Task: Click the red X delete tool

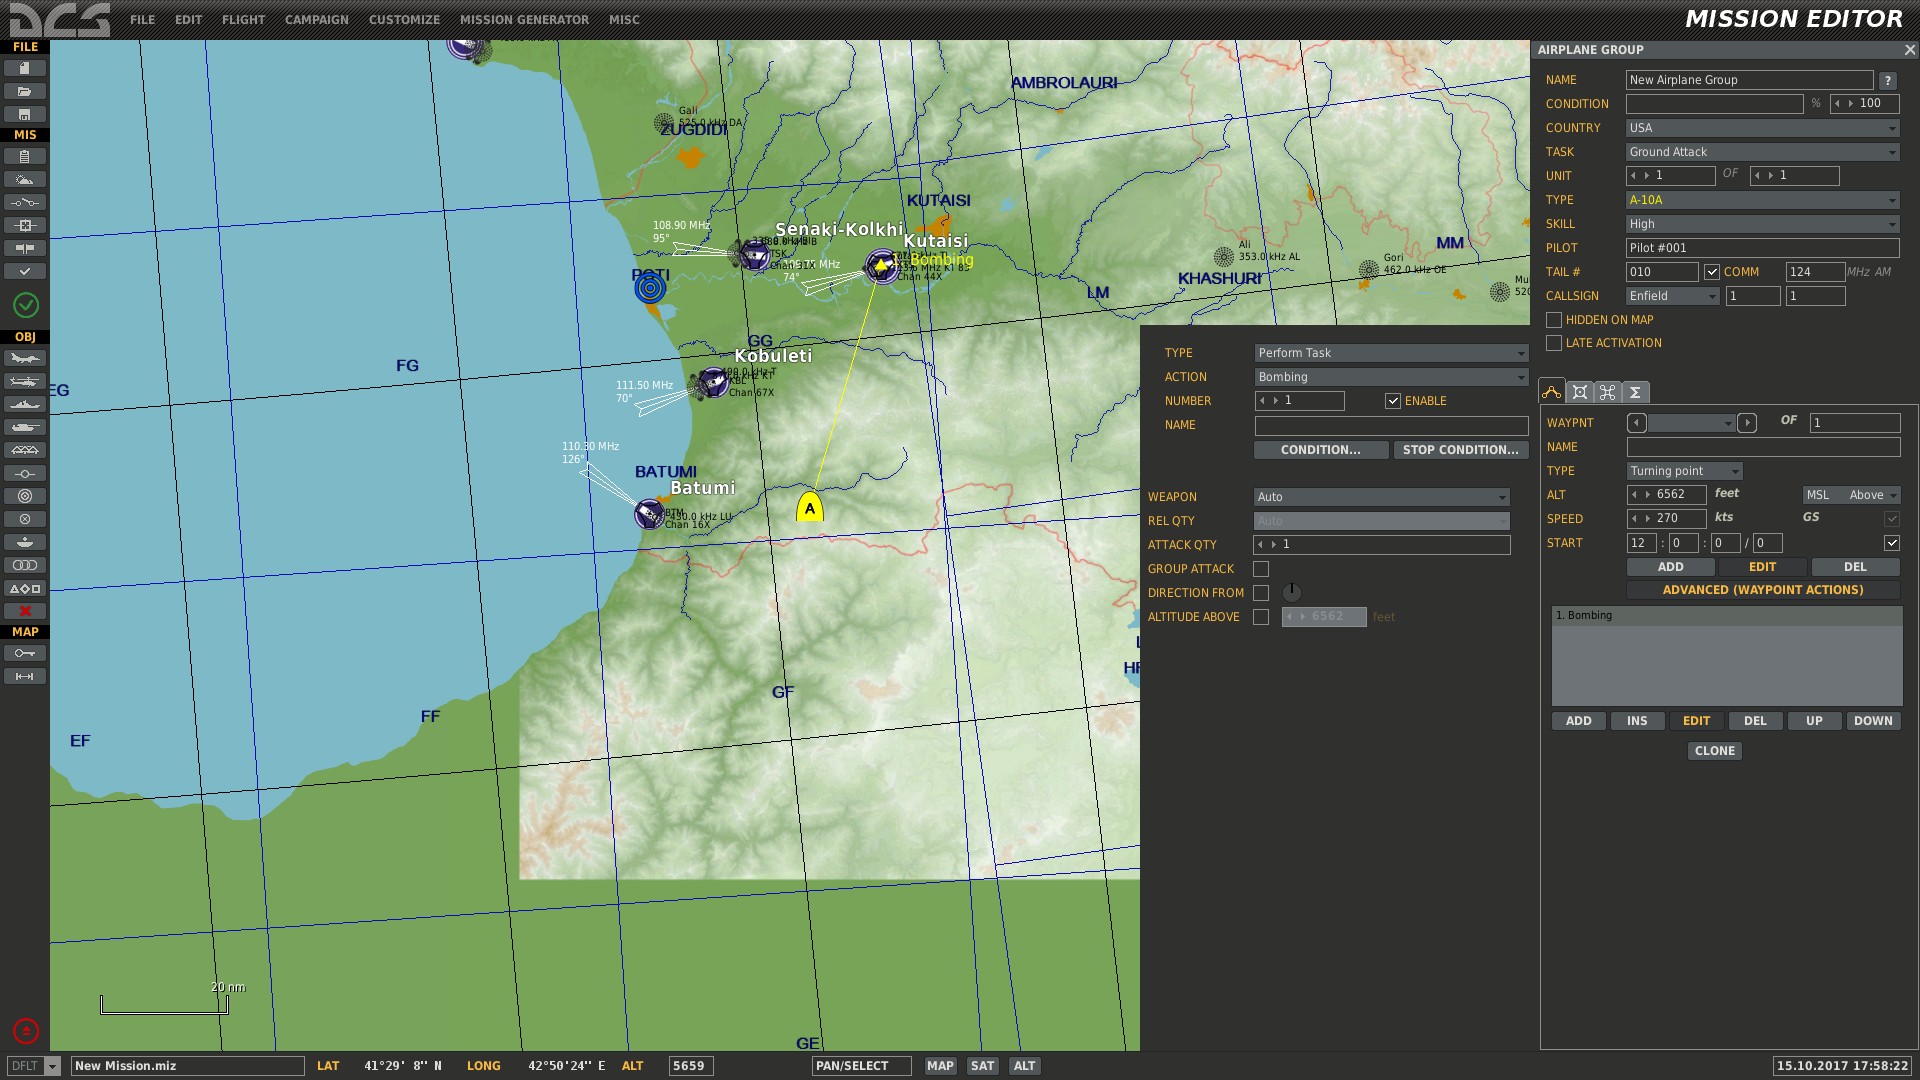Action: coord(25,611)
